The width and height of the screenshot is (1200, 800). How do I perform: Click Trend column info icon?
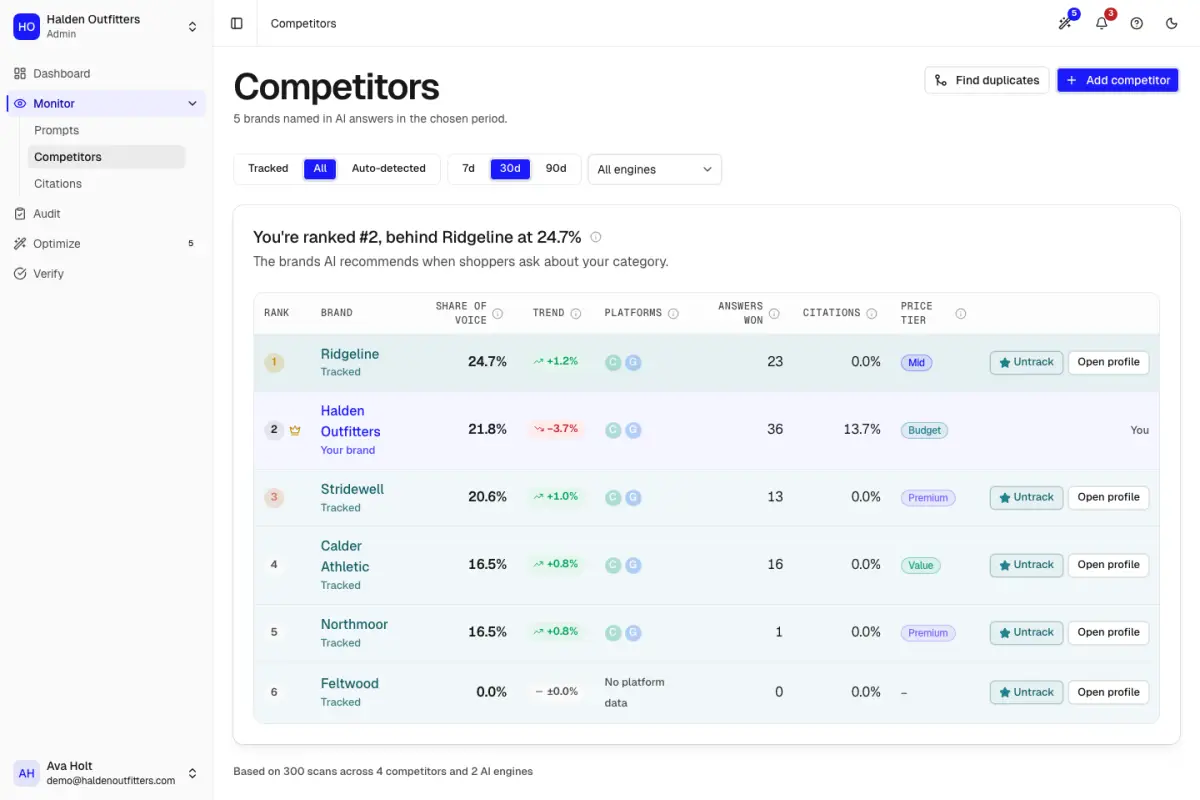576,313
